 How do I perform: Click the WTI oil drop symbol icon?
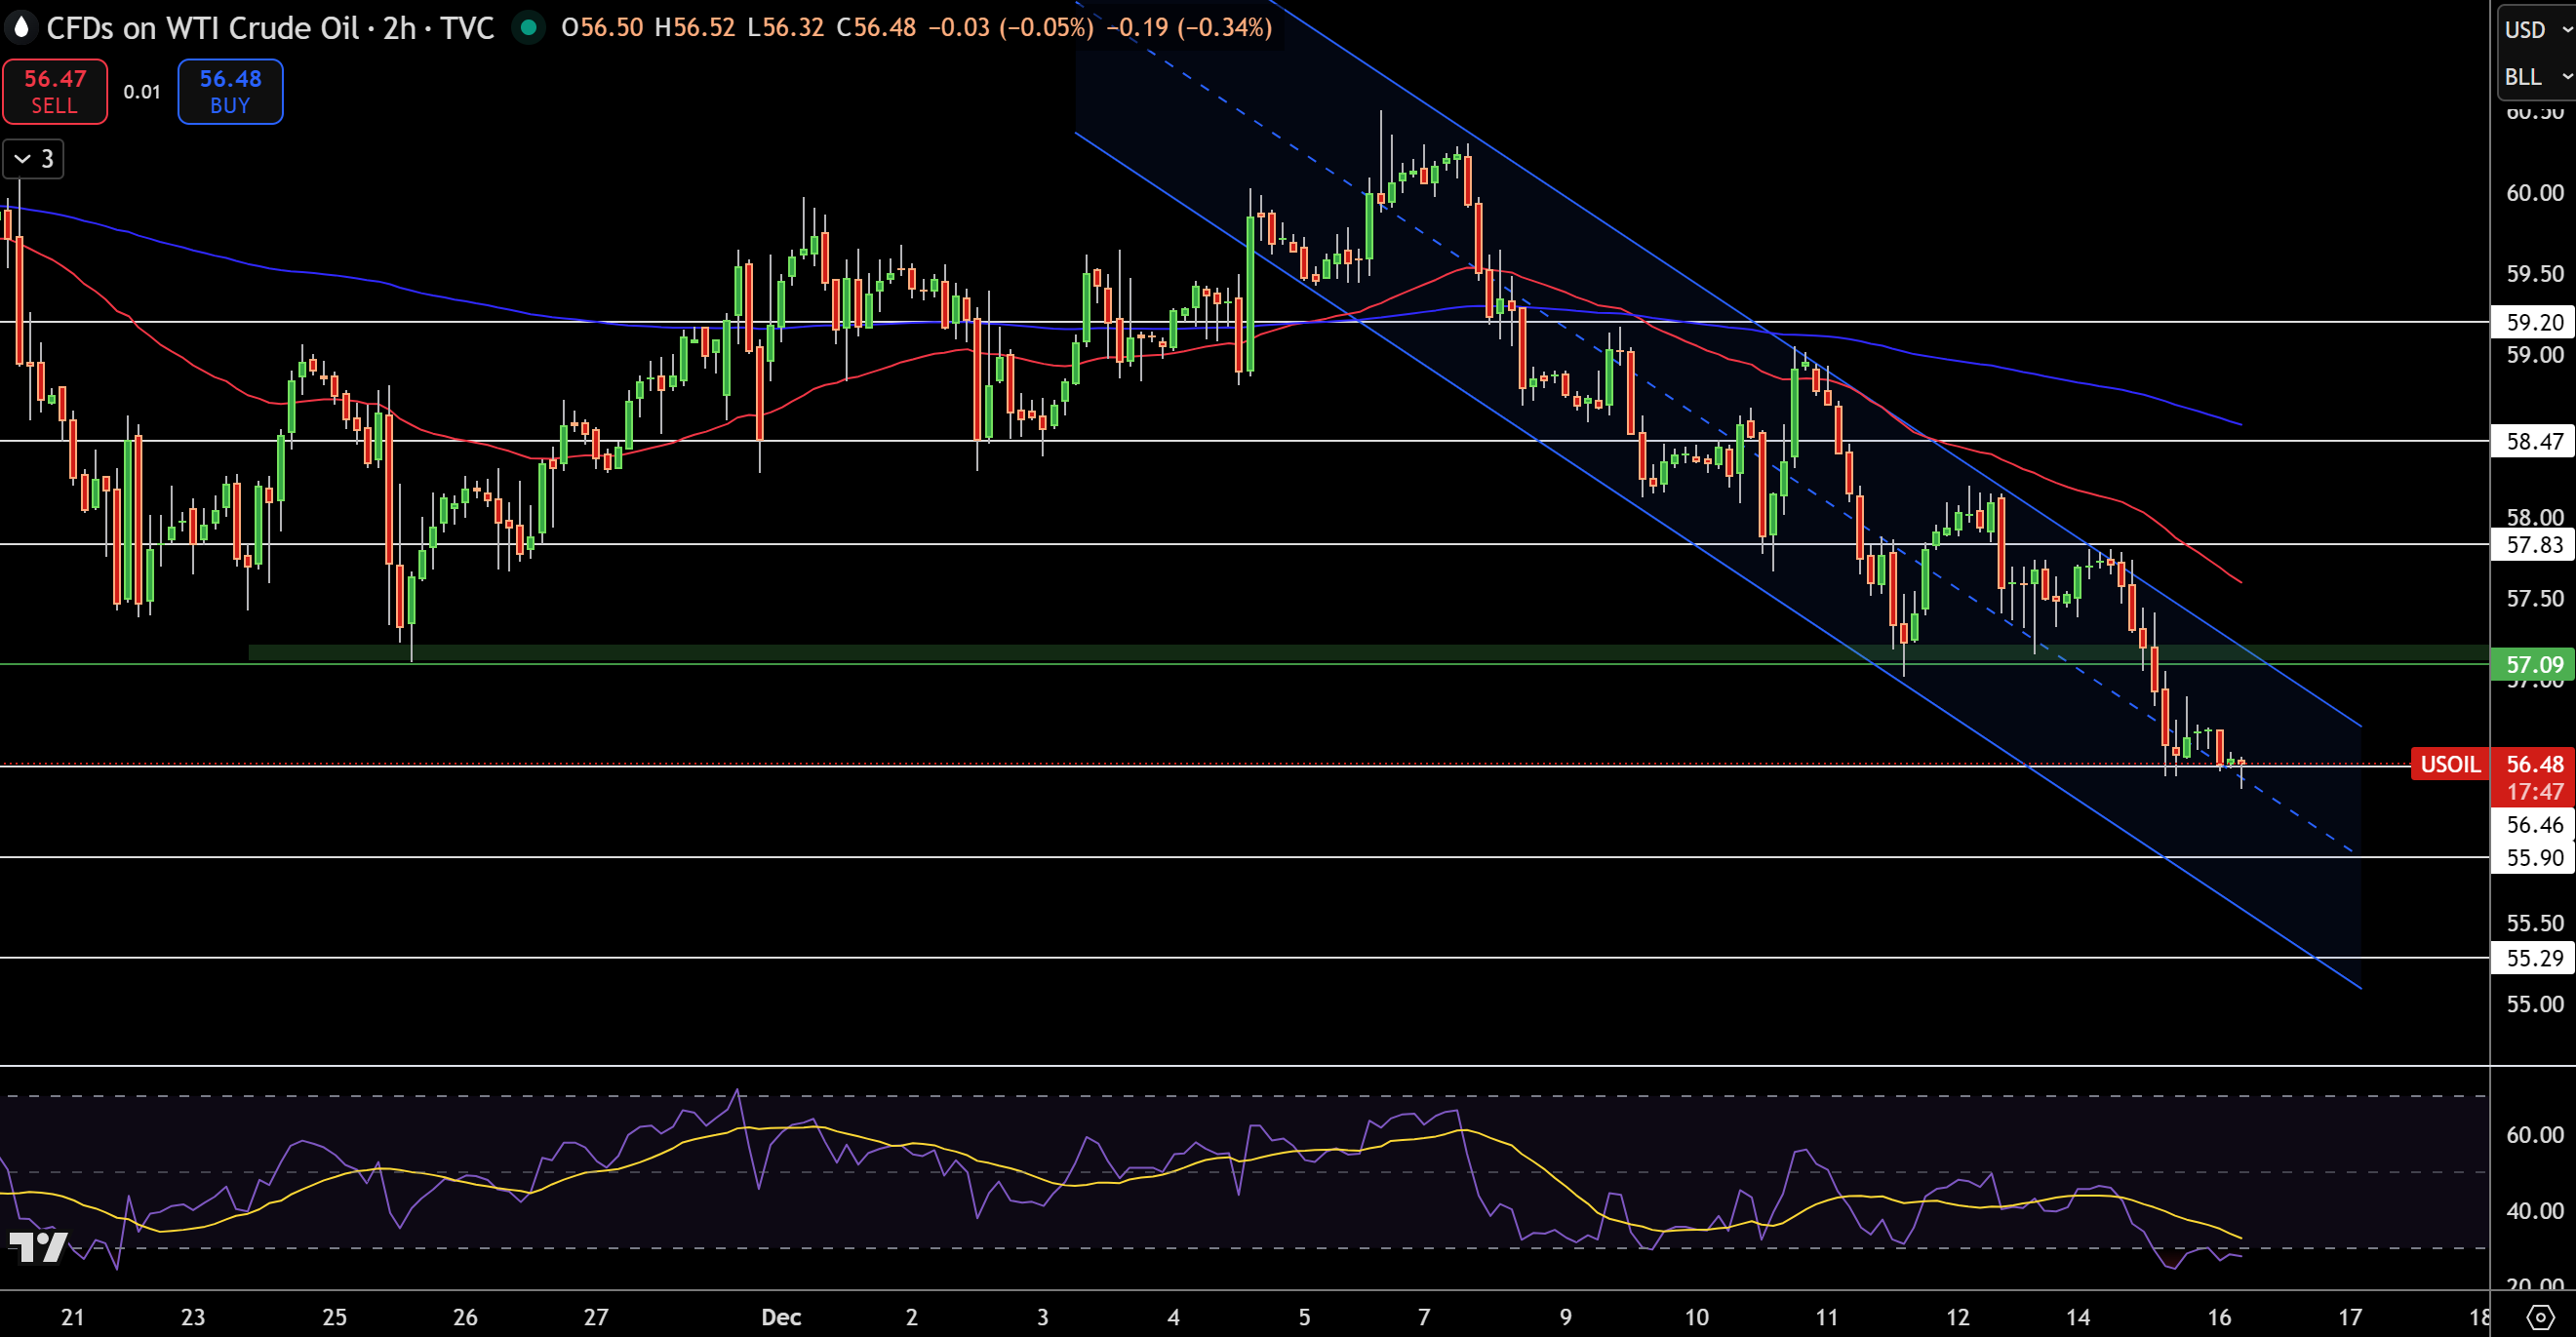point(21,27)
